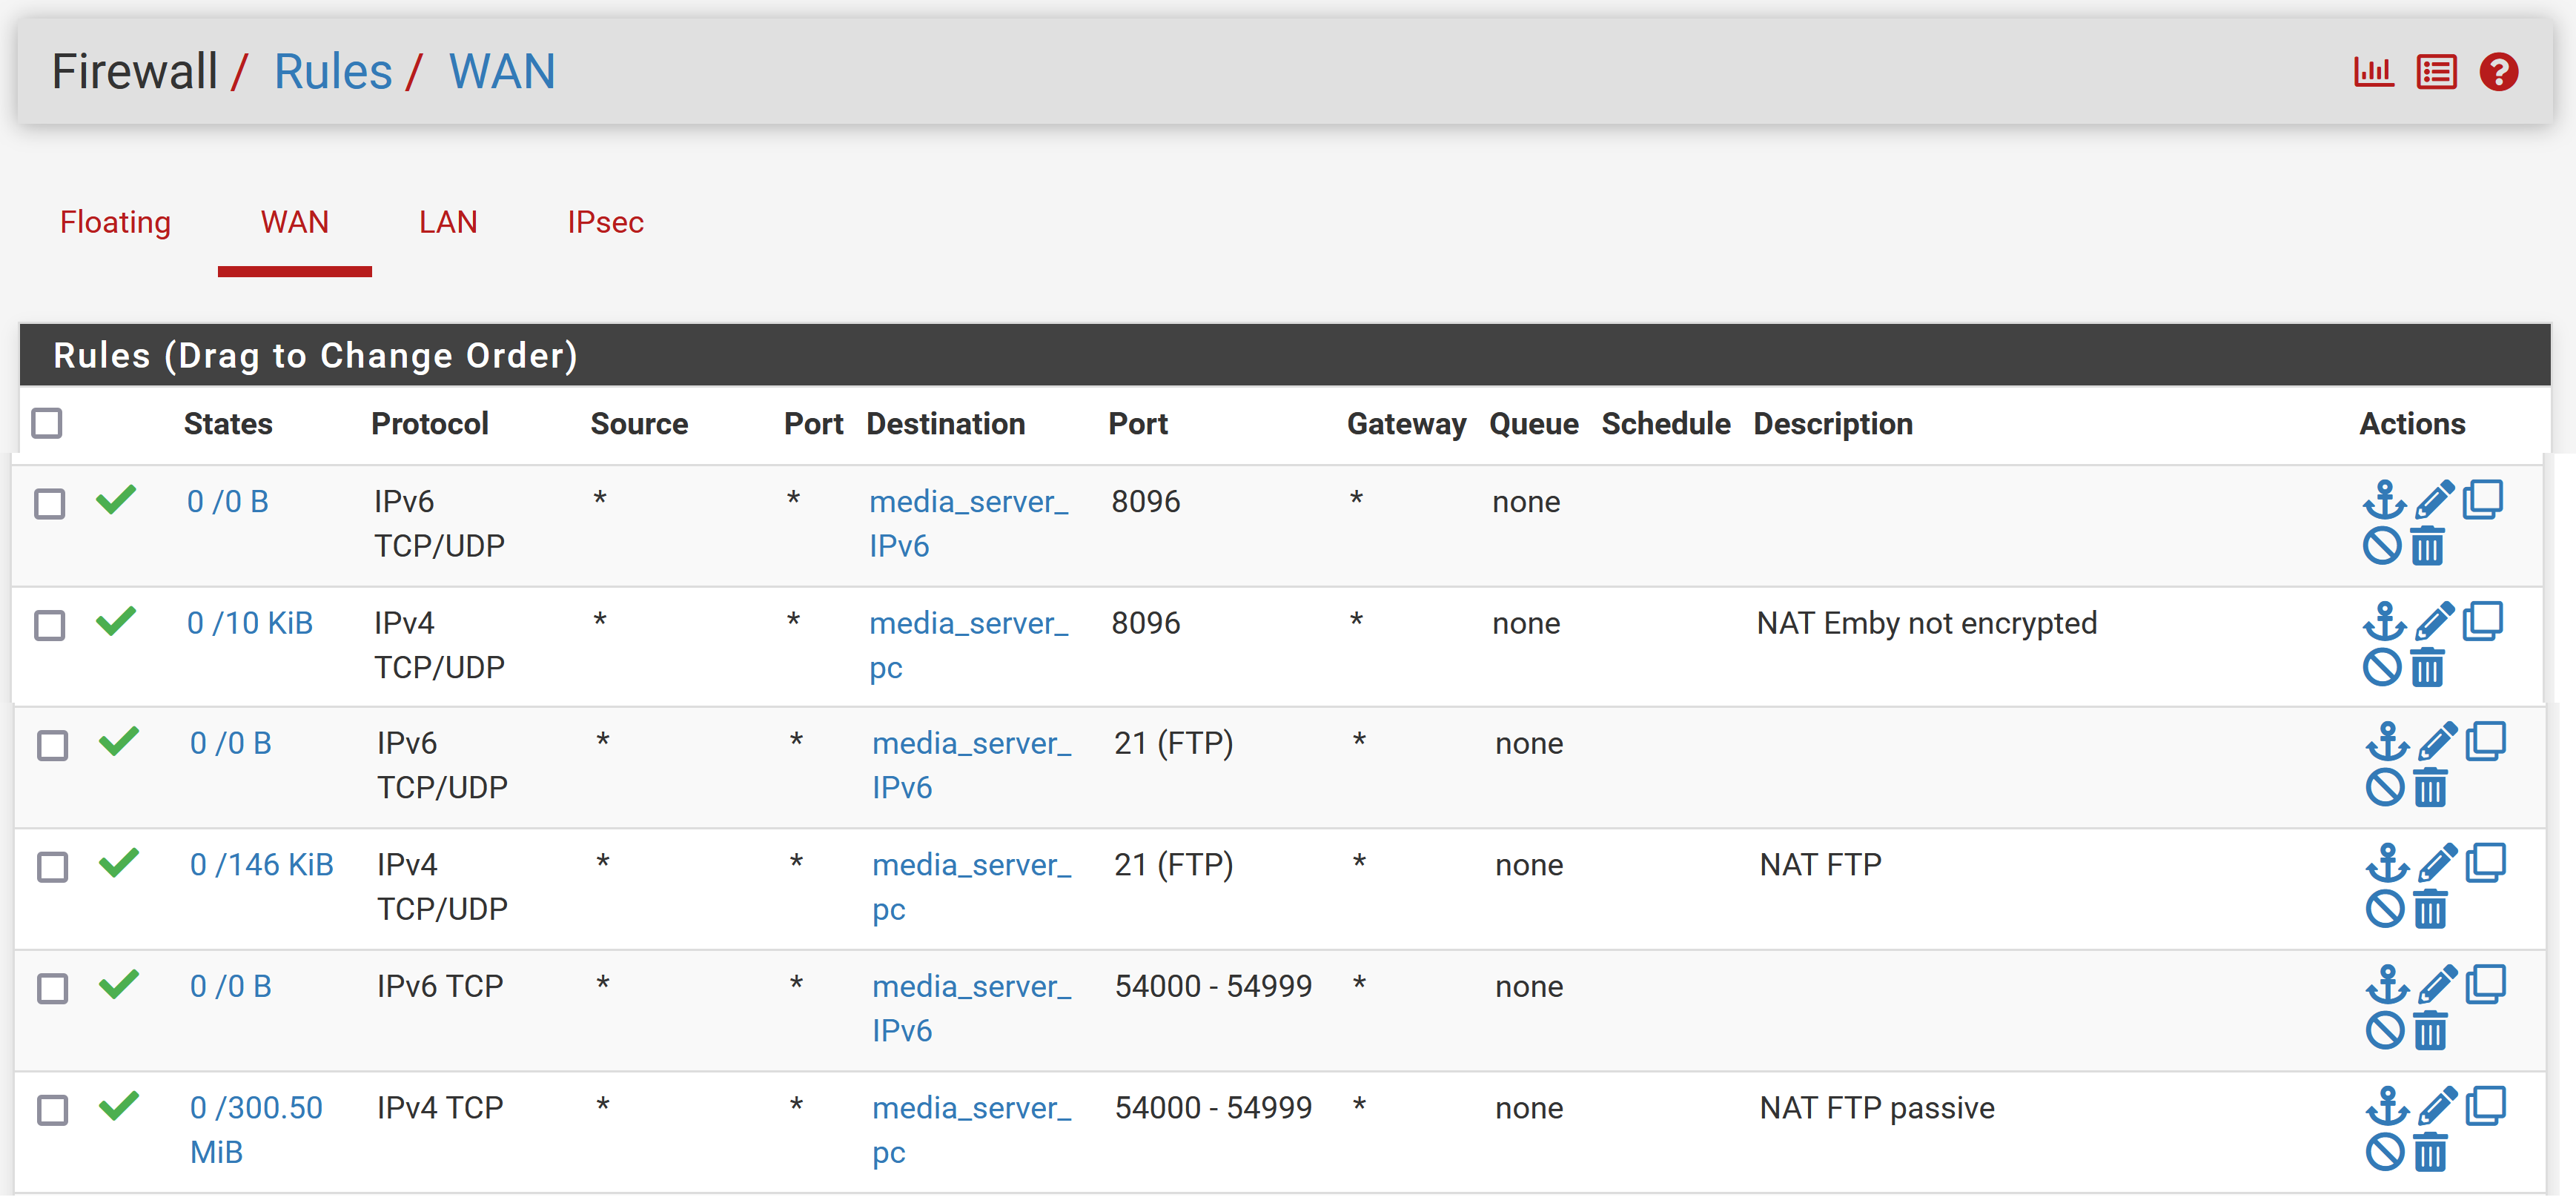Edit the IPv6 8096 rule with pencil

(2434, 499)
